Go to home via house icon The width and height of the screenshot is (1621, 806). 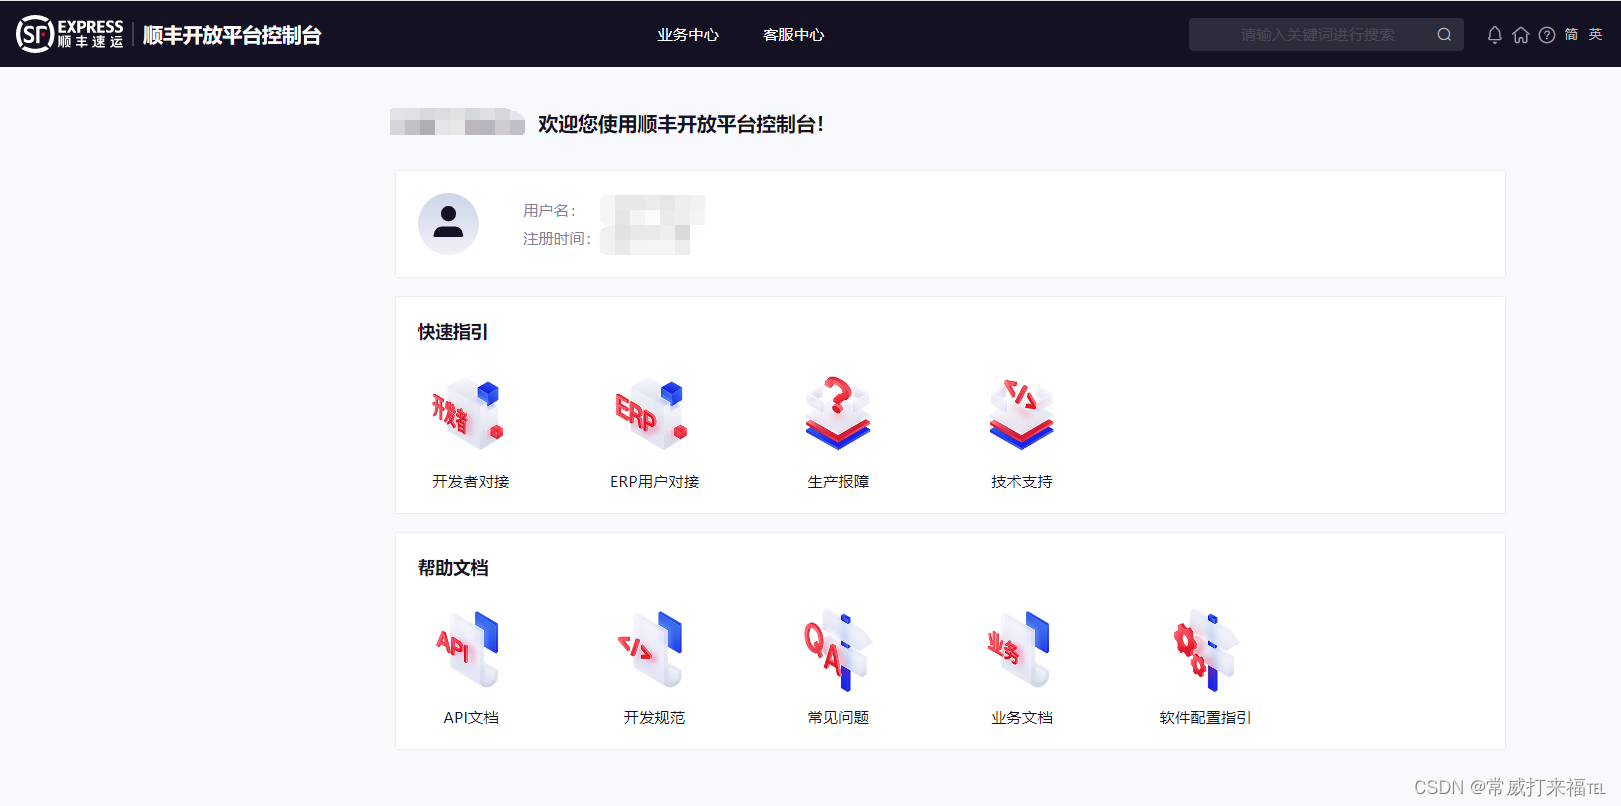(x=1521, y=35)
